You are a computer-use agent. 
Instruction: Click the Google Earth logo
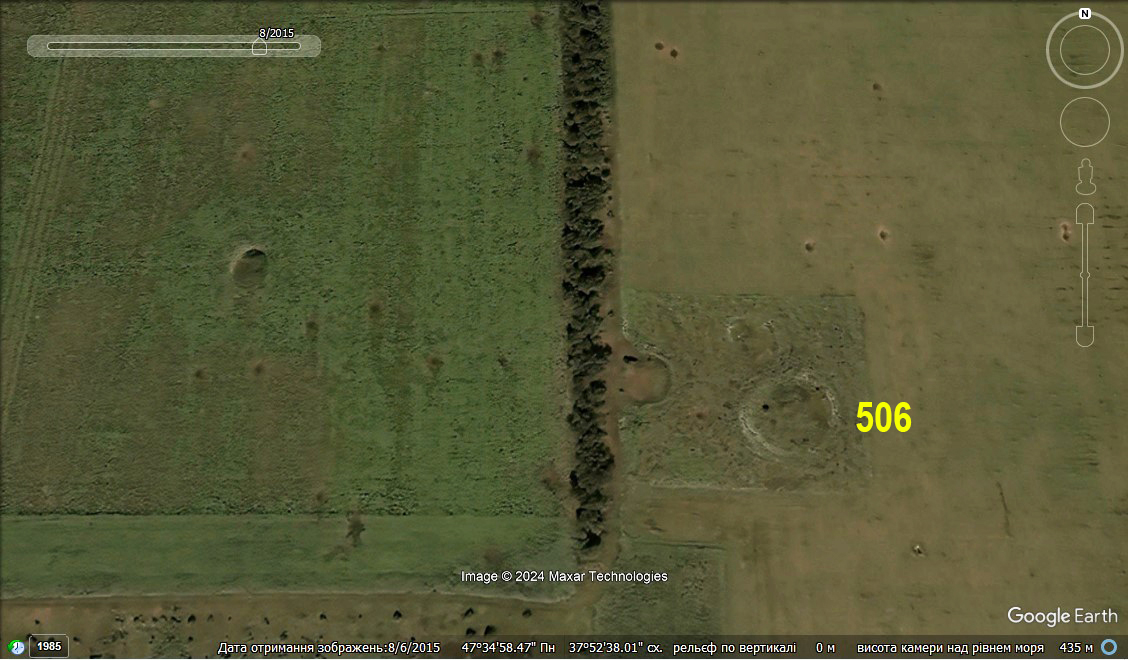[1062, 616]
